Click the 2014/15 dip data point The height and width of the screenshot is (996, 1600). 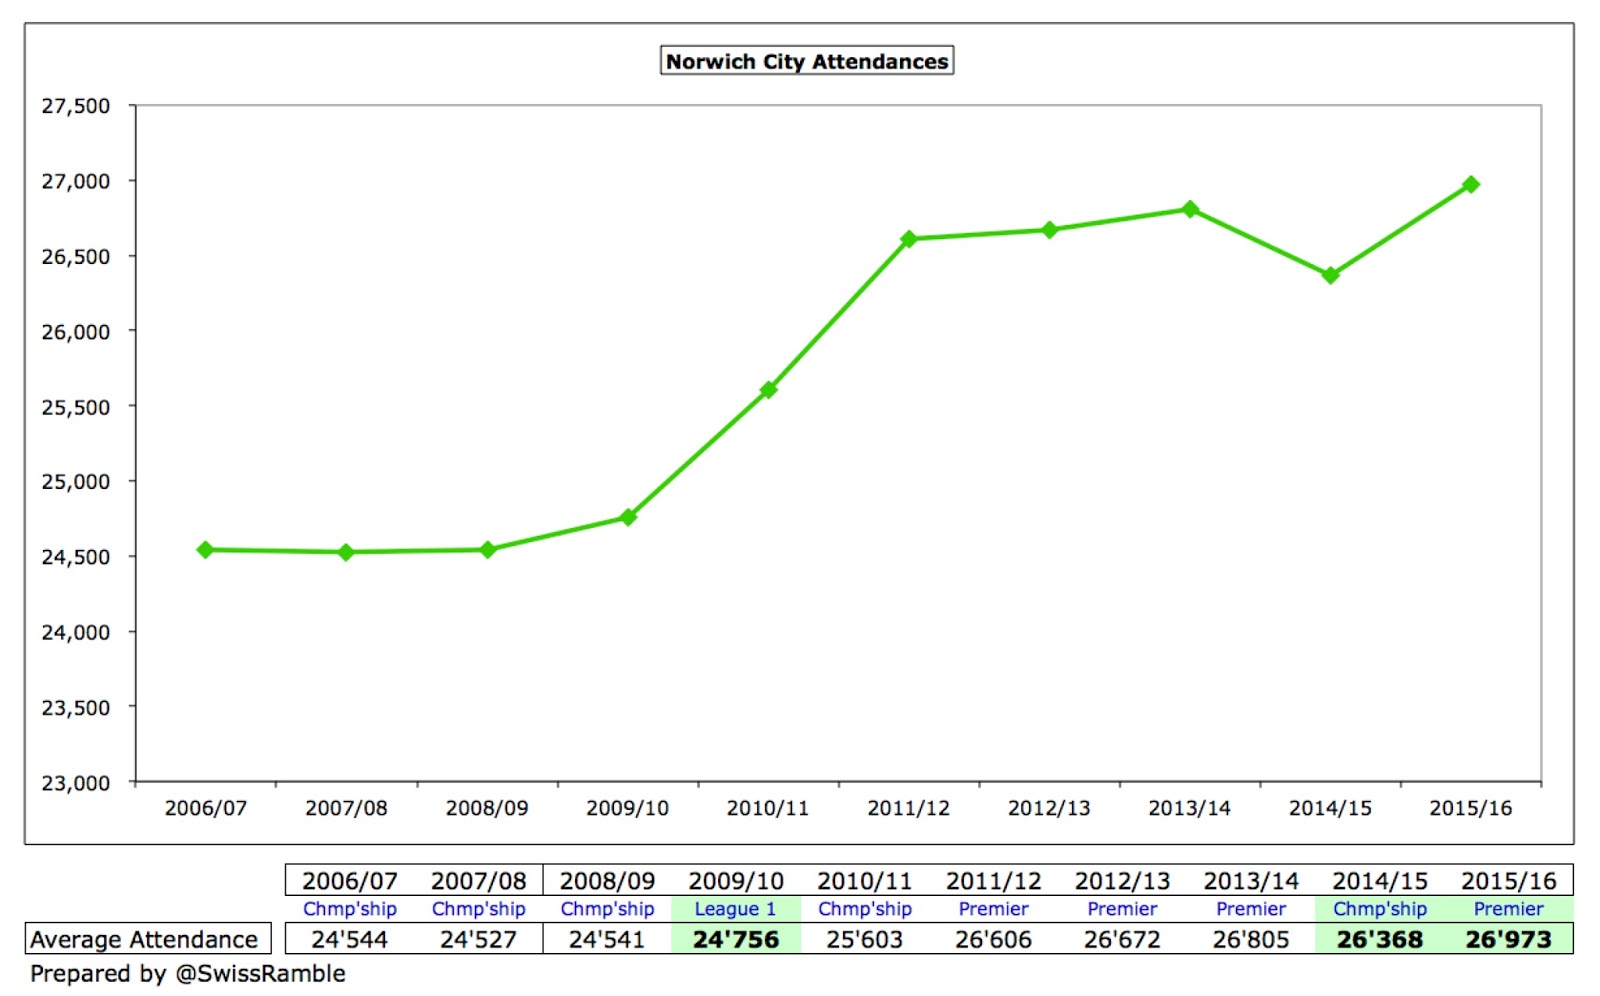tap(1331, 275)
